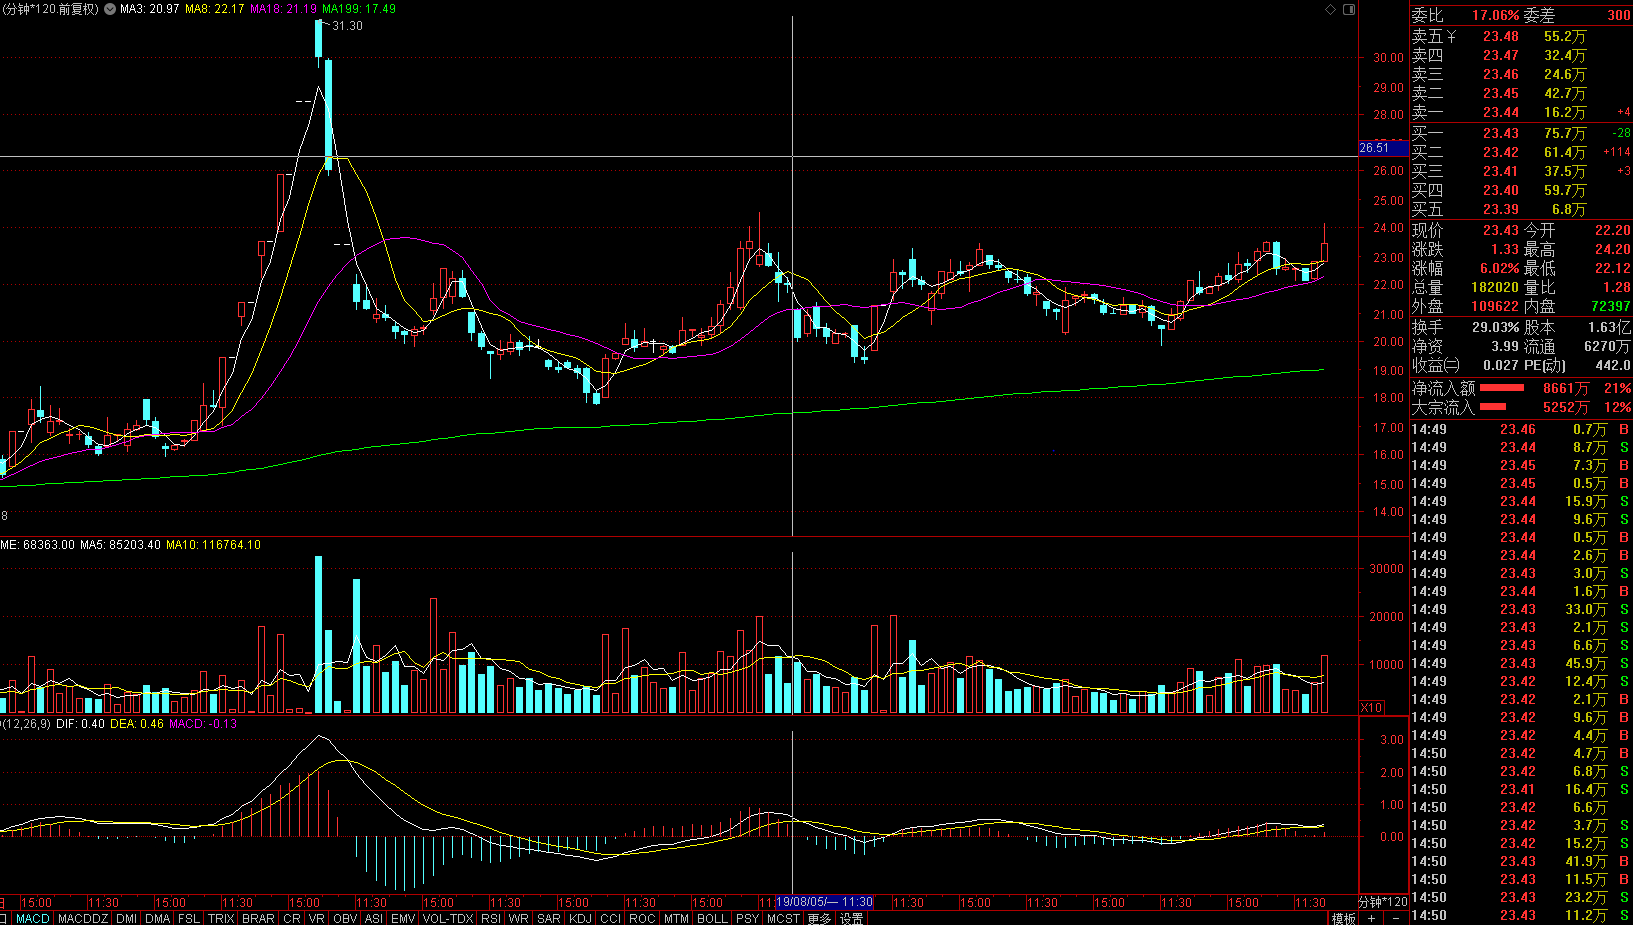Click the MA10: 116764.10 volume label
The width and height of the screenshot is (1633, 925).
(213, 545)
